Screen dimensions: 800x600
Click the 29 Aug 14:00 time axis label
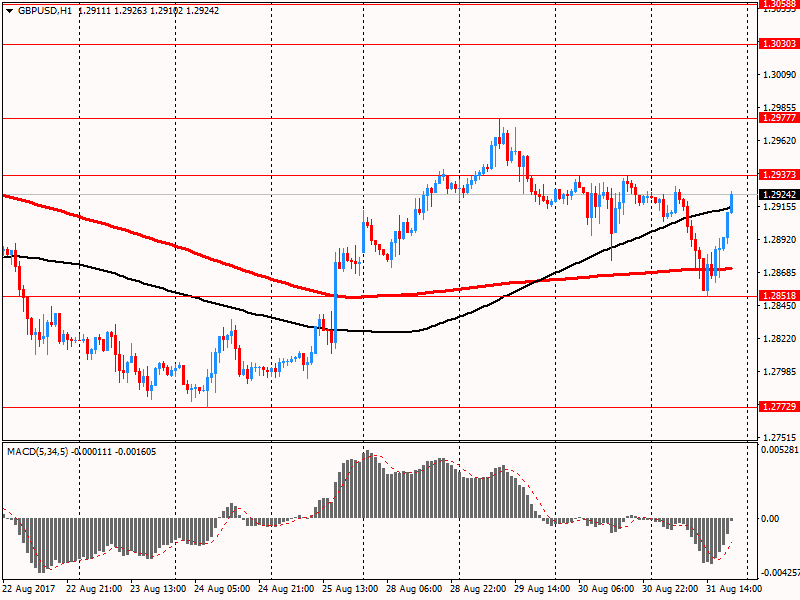pyautogui.click(x=542, y=589)
